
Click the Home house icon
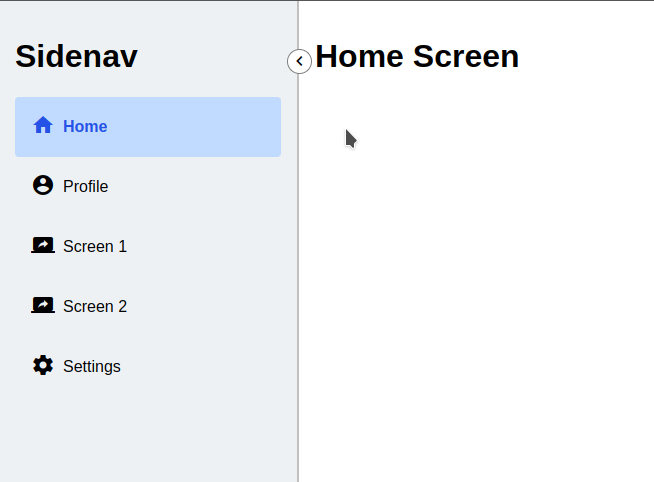click(43, 125)
